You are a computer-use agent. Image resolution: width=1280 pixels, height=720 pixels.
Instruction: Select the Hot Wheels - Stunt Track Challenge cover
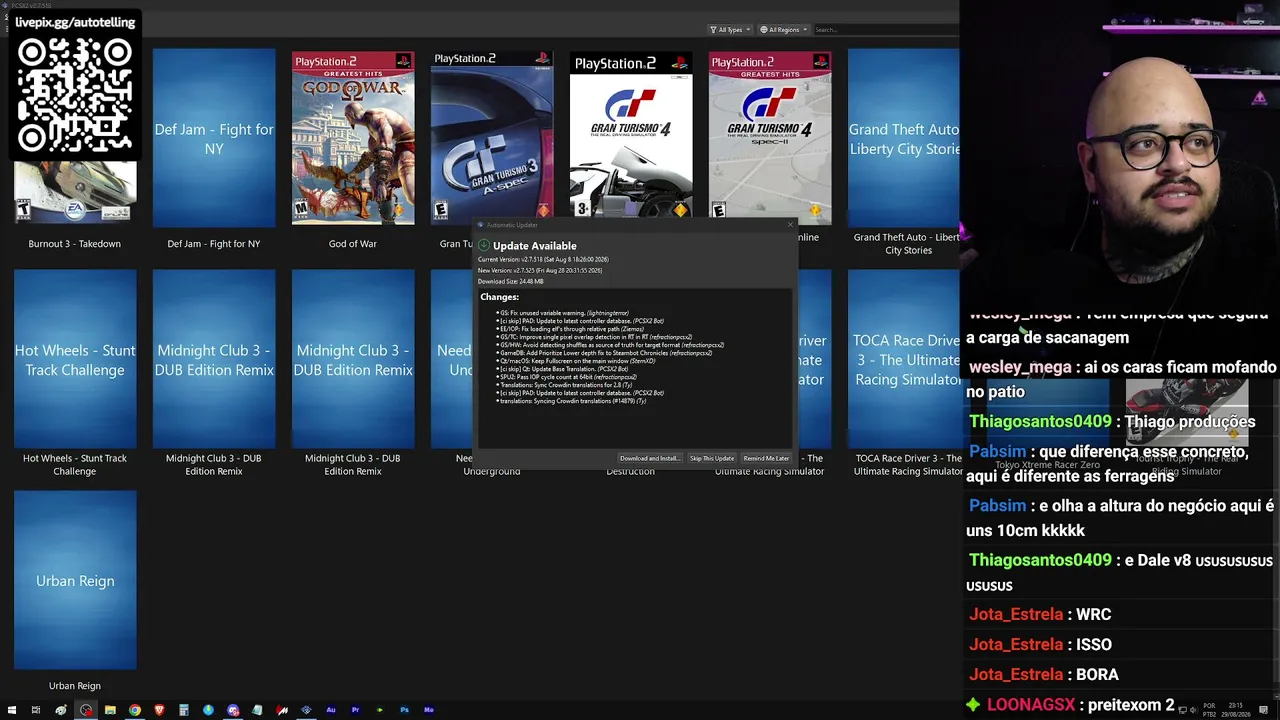pos(75,359)
